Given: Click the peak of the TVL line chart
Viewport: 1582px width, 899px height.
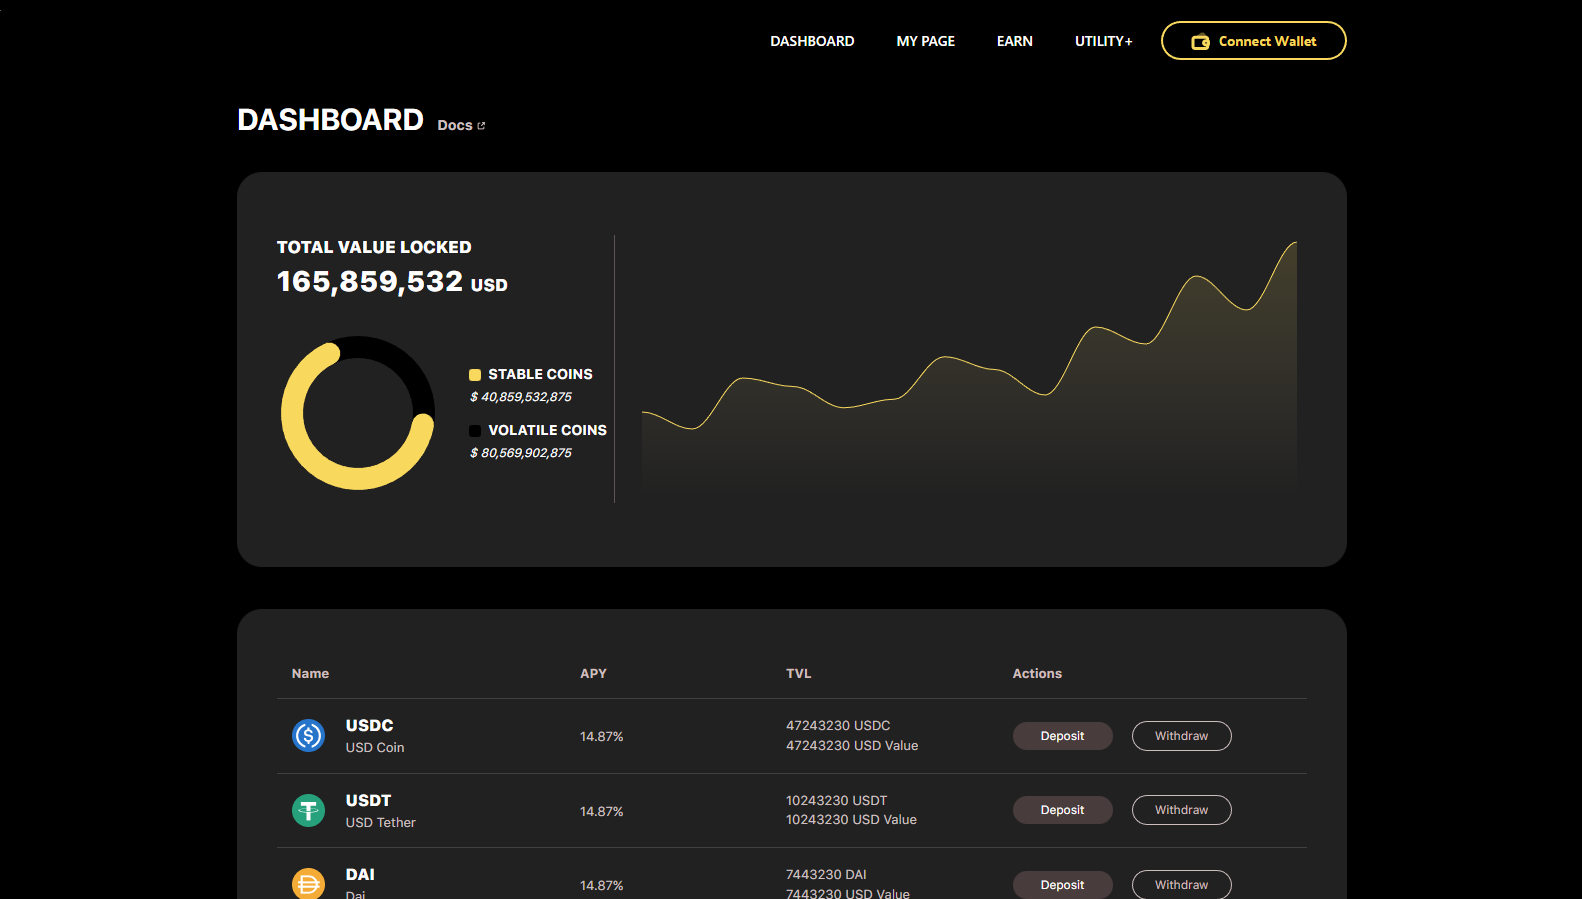Looking at the screenshot, I should point(1294,243).
